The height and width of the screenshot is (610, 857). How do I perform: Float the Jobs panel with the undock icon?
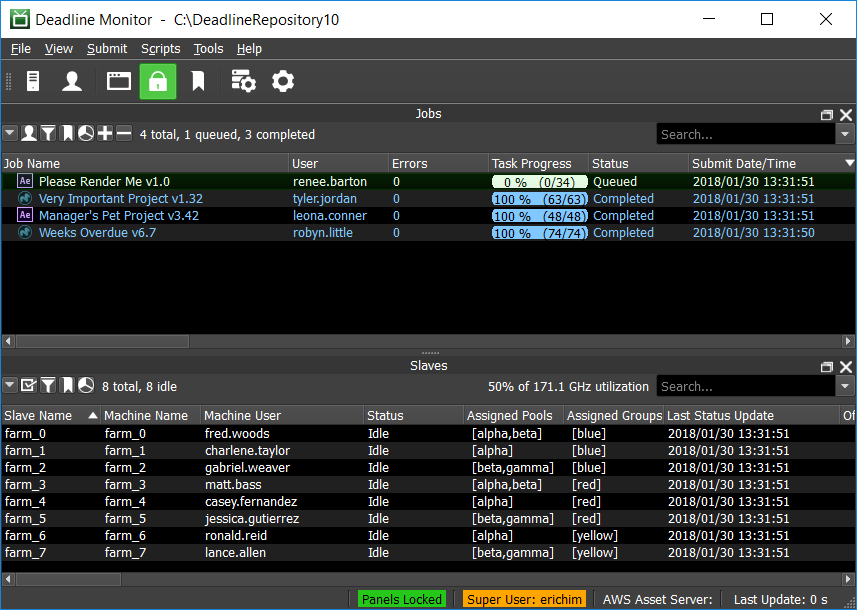click(x=827, y=115)
